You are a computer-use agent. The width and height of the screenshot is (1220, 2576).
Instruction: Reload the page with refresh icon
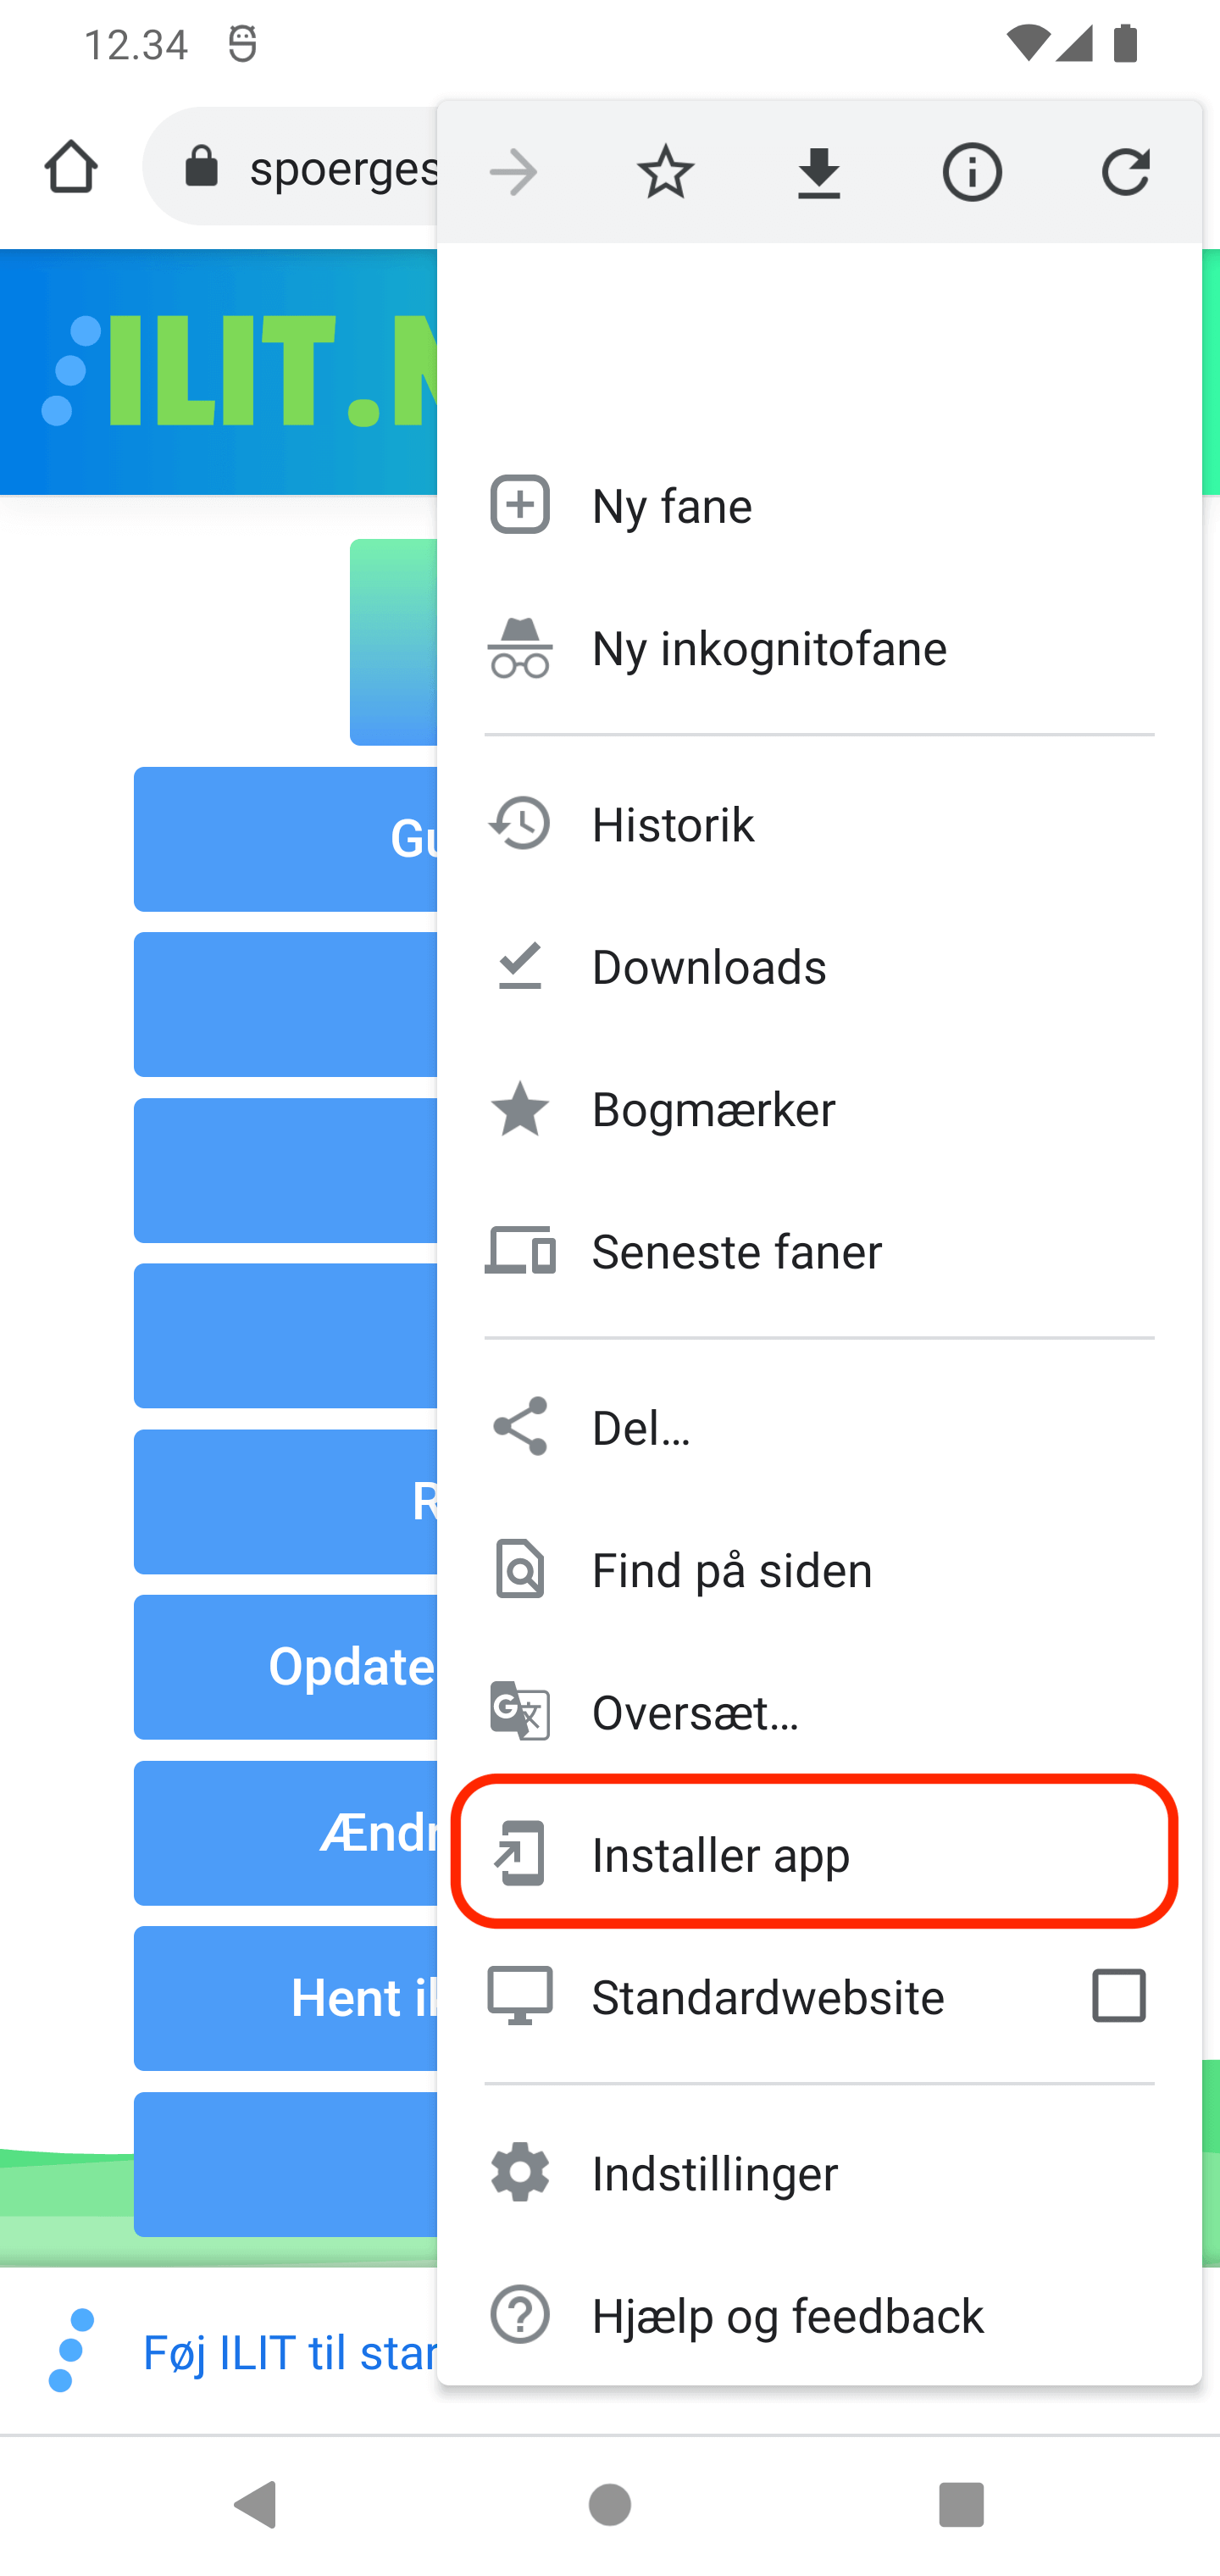pyautogui.click(x=1125, y=173)
